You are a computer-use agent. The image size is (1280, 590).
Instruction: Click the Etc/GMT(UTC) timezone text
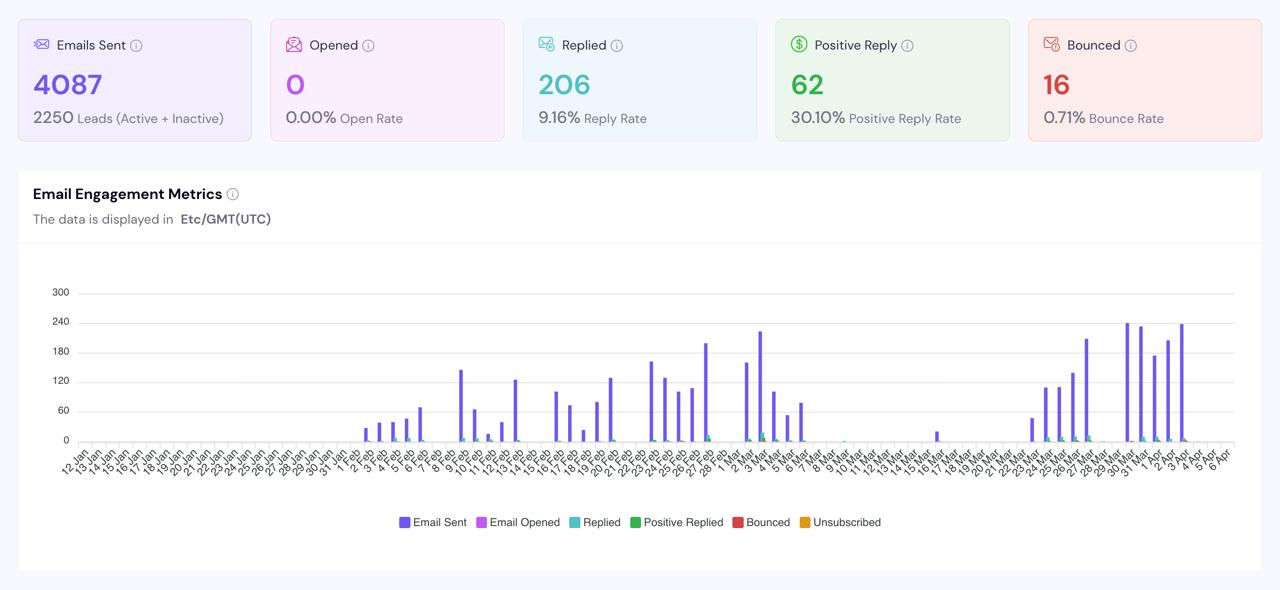(226, 219)
